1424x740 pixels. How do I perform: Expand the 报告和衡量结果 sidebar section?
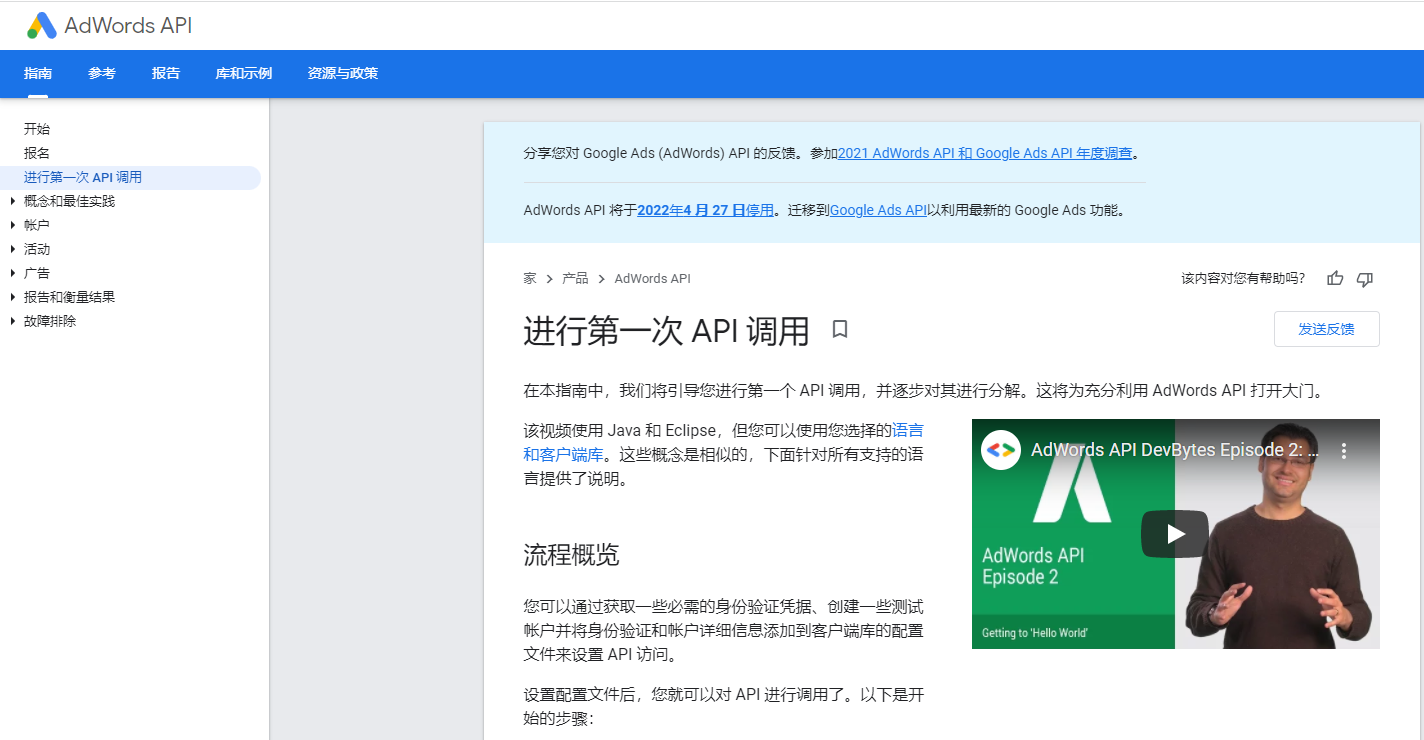(13, 297)
